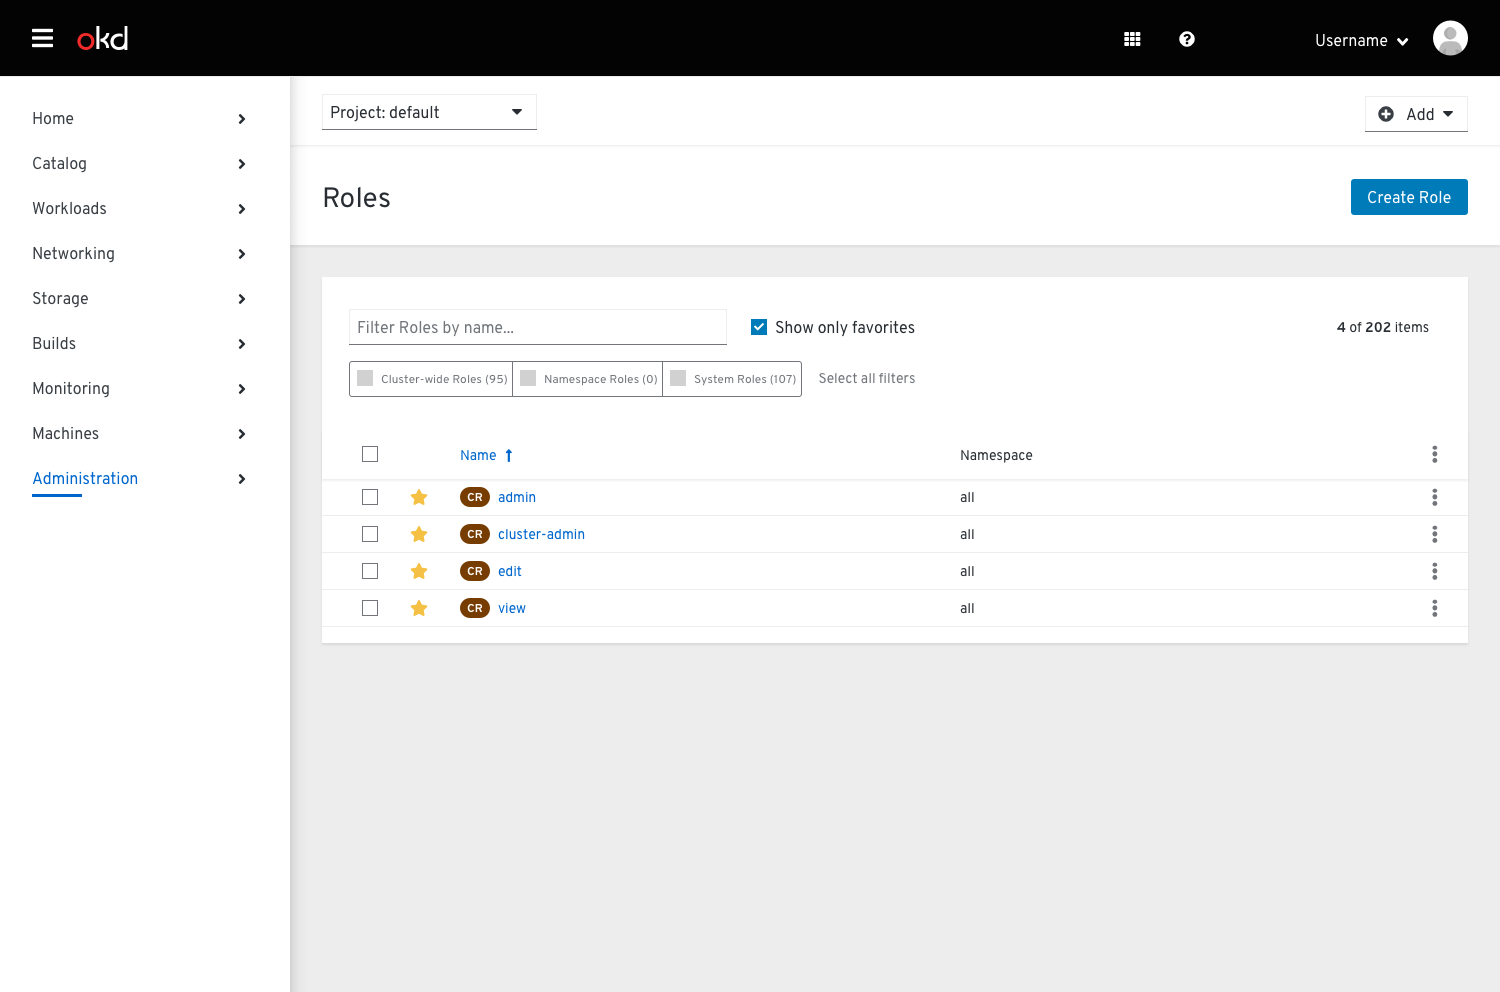Open the admin role link
This screenshot has width=1500, height=992.
tap(517, 497)
